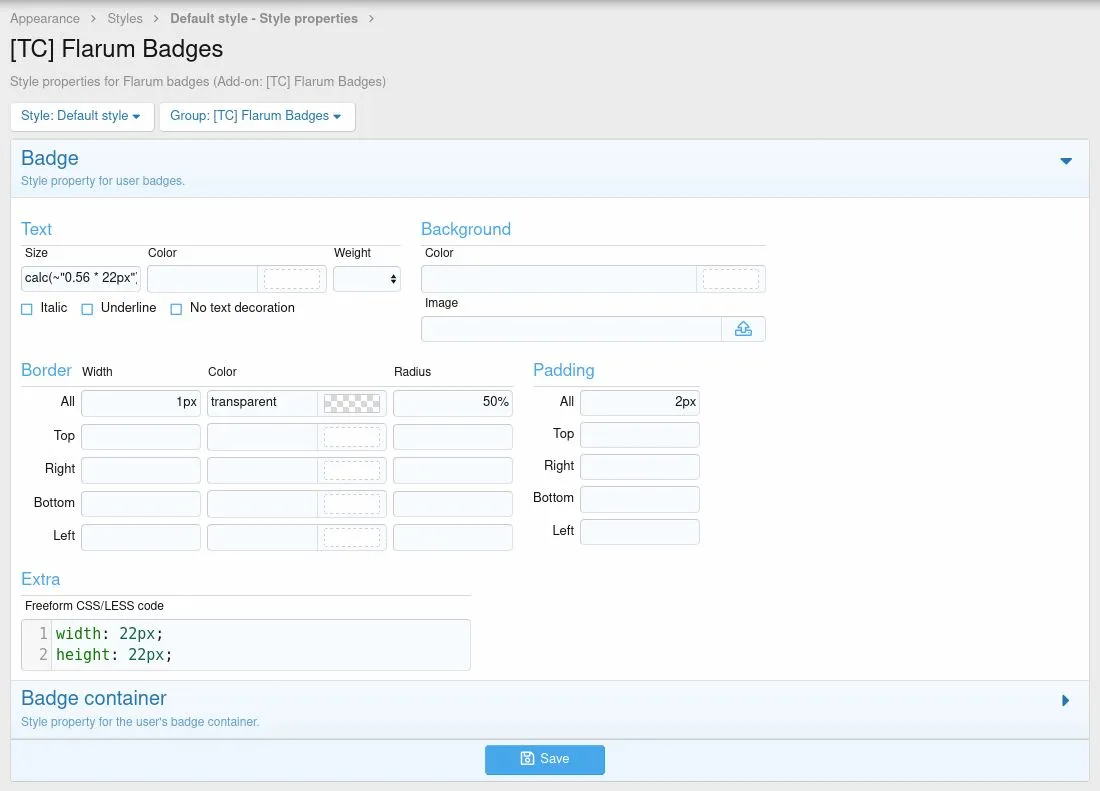Click the transparent border color swatch

[352, 403]
